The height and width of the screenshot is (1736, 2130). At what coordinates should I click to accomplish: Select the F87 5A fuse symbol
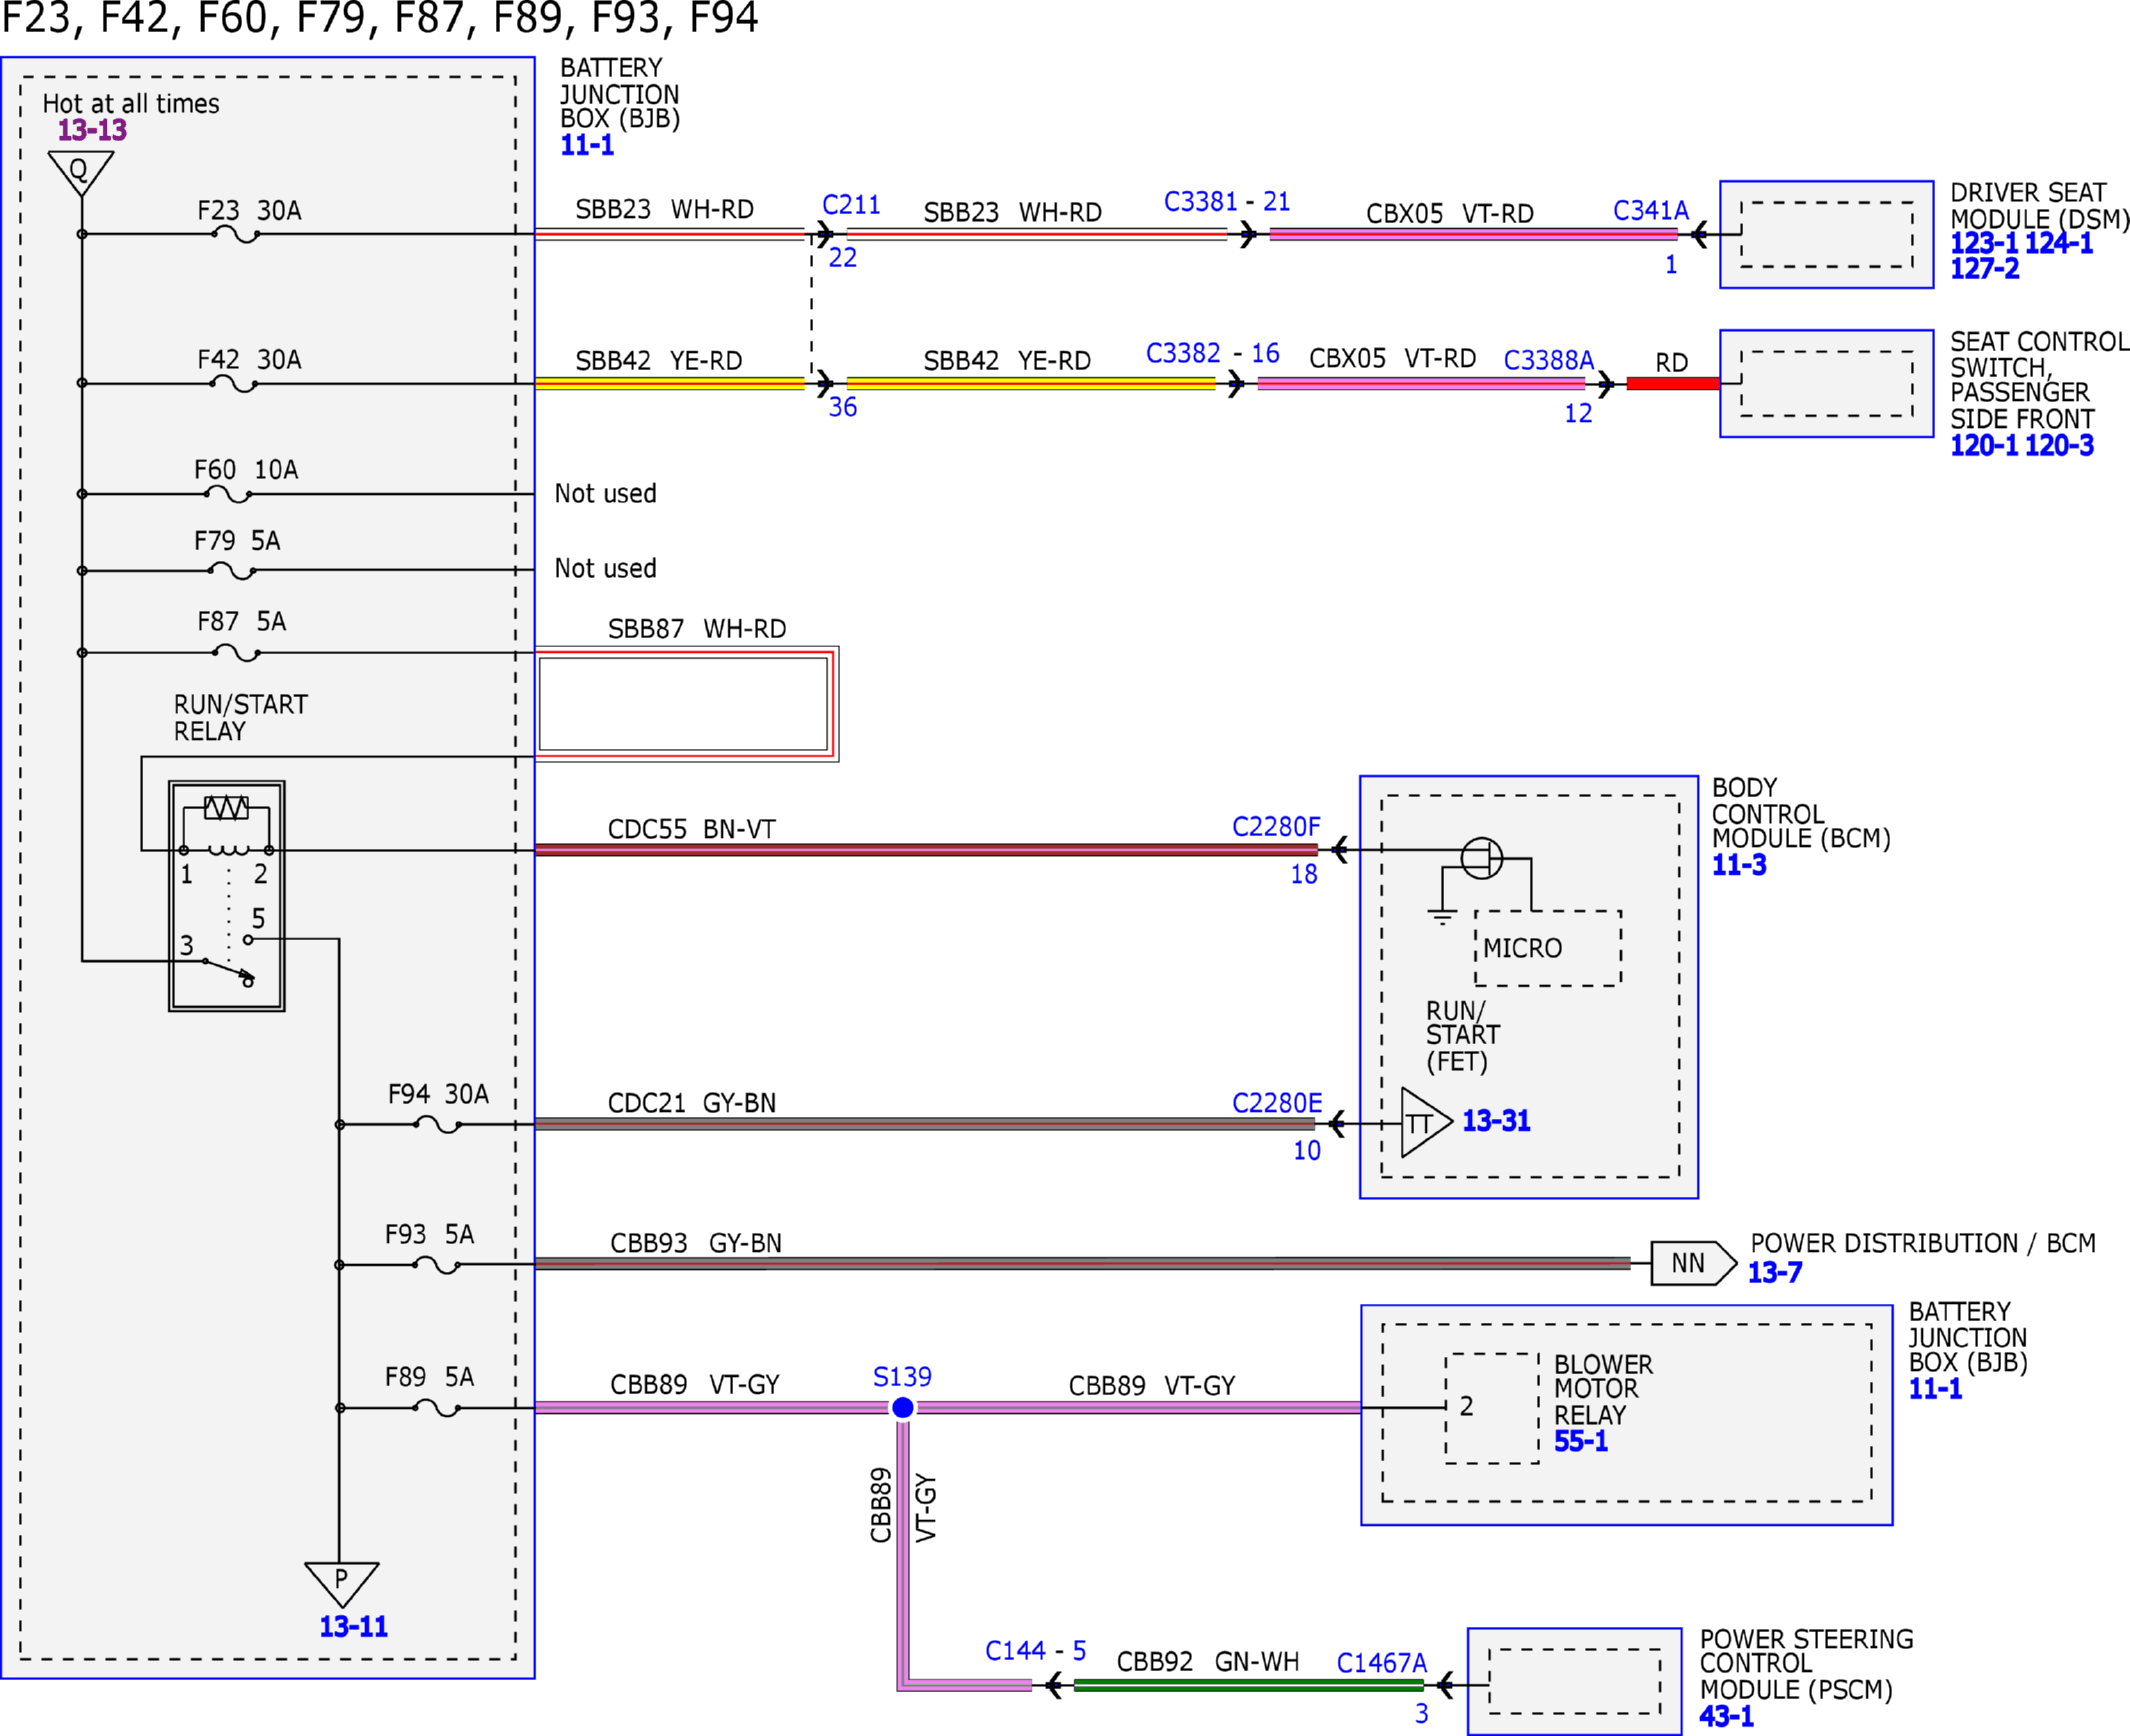237,653
